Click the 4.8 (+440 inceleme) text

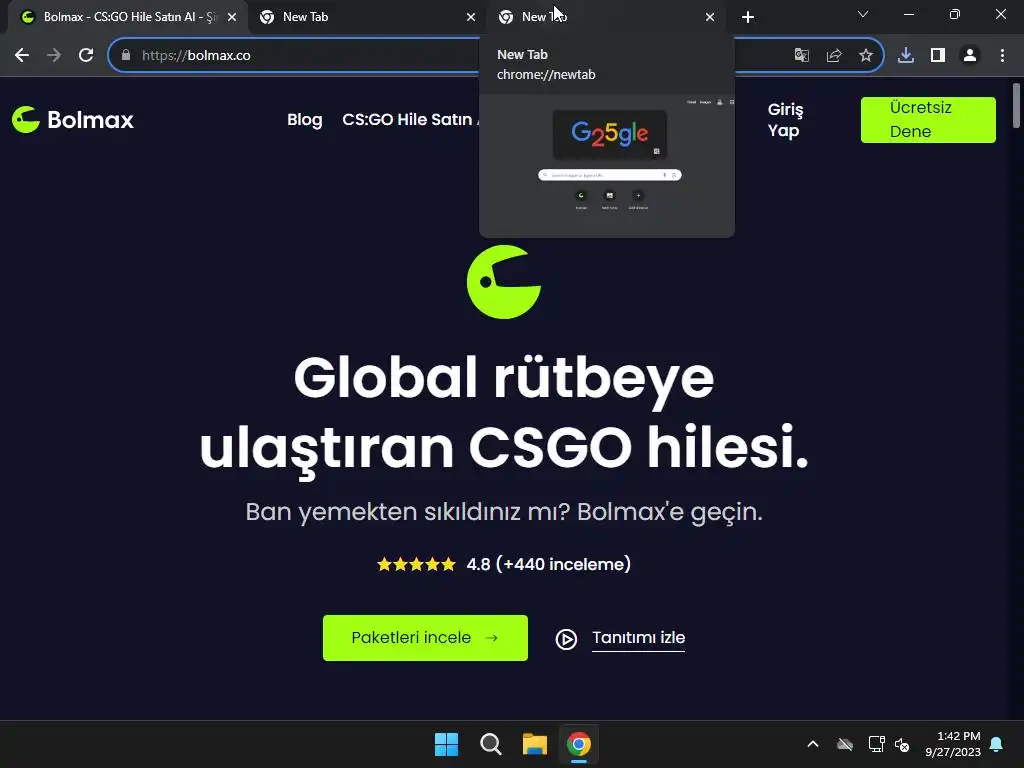(549, 564)
